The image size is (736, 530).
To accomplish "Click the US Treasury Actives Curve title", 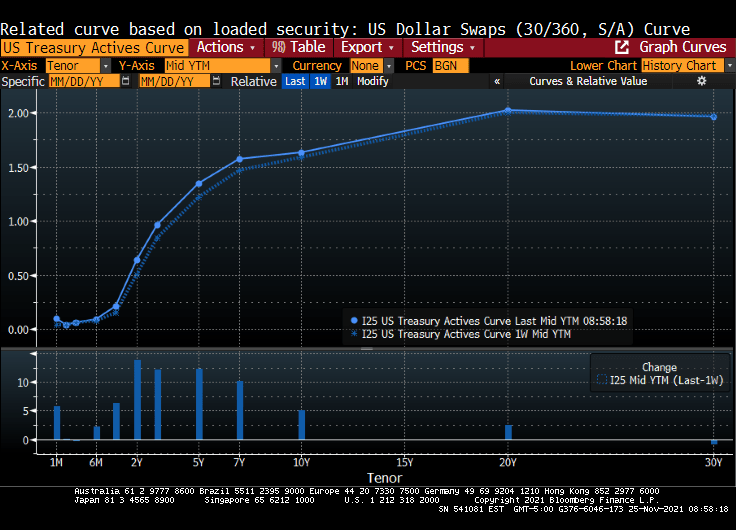I will click(x=94, y=47).
